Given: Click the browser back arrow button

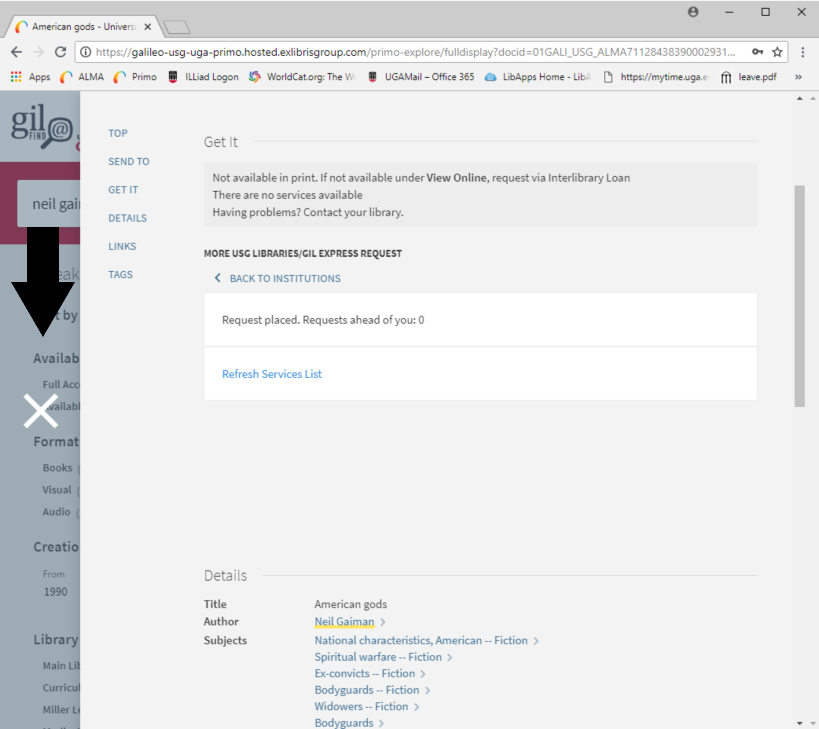Looking at the screenshot, I should coord(16,52).
